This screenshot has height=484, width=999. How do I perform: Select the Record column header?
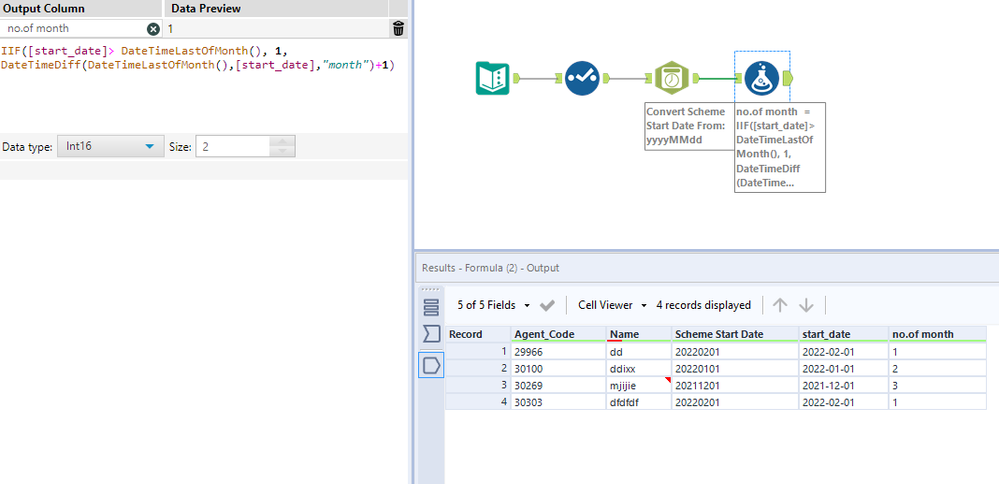[x=478, y=334]
